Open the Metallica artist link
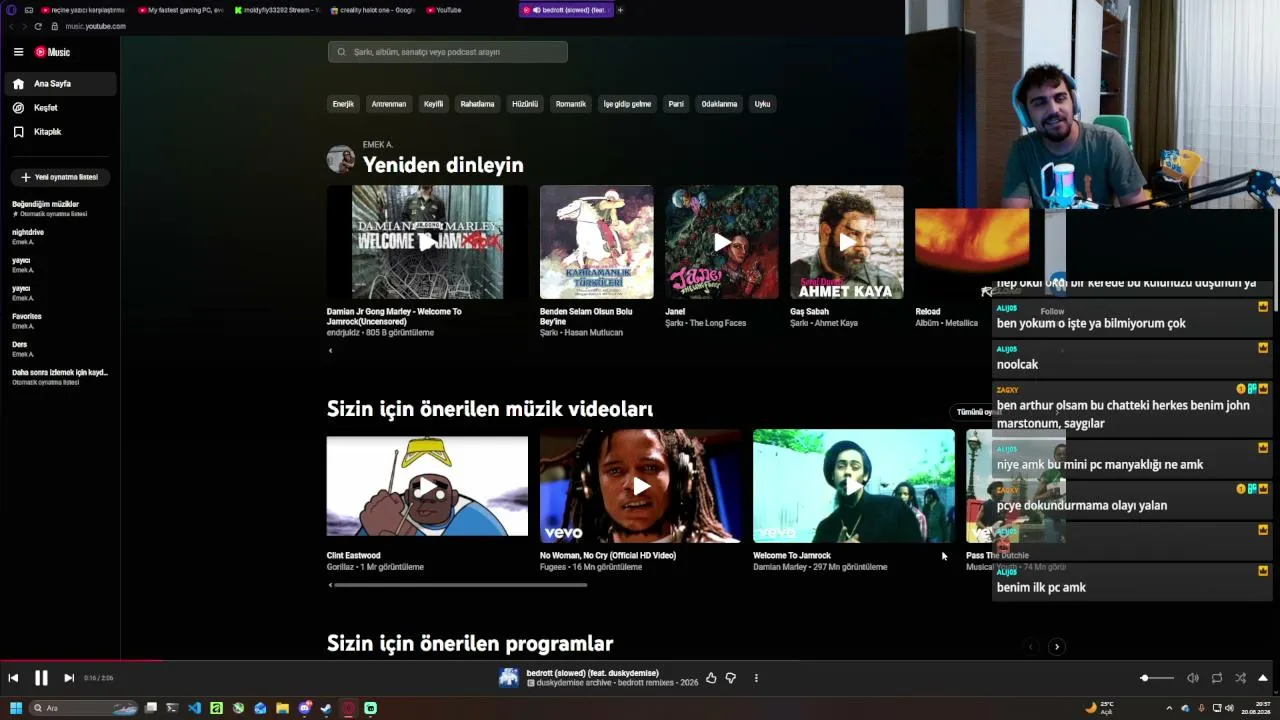Viewport: 1280px width, 720px height. [961, 323]
